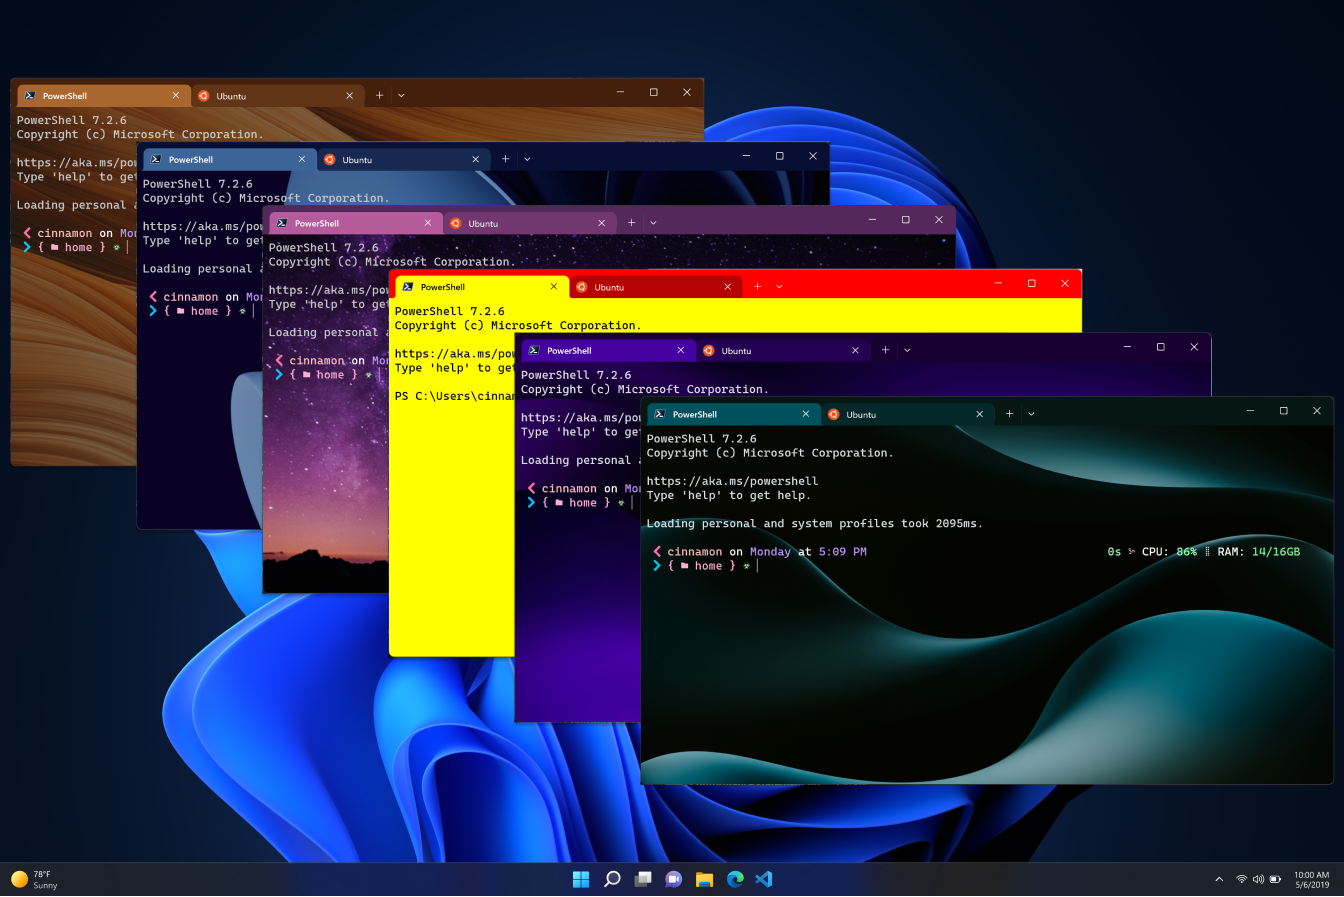Click the PowerShell shield icon on the frontmost tab

[661, 414]
